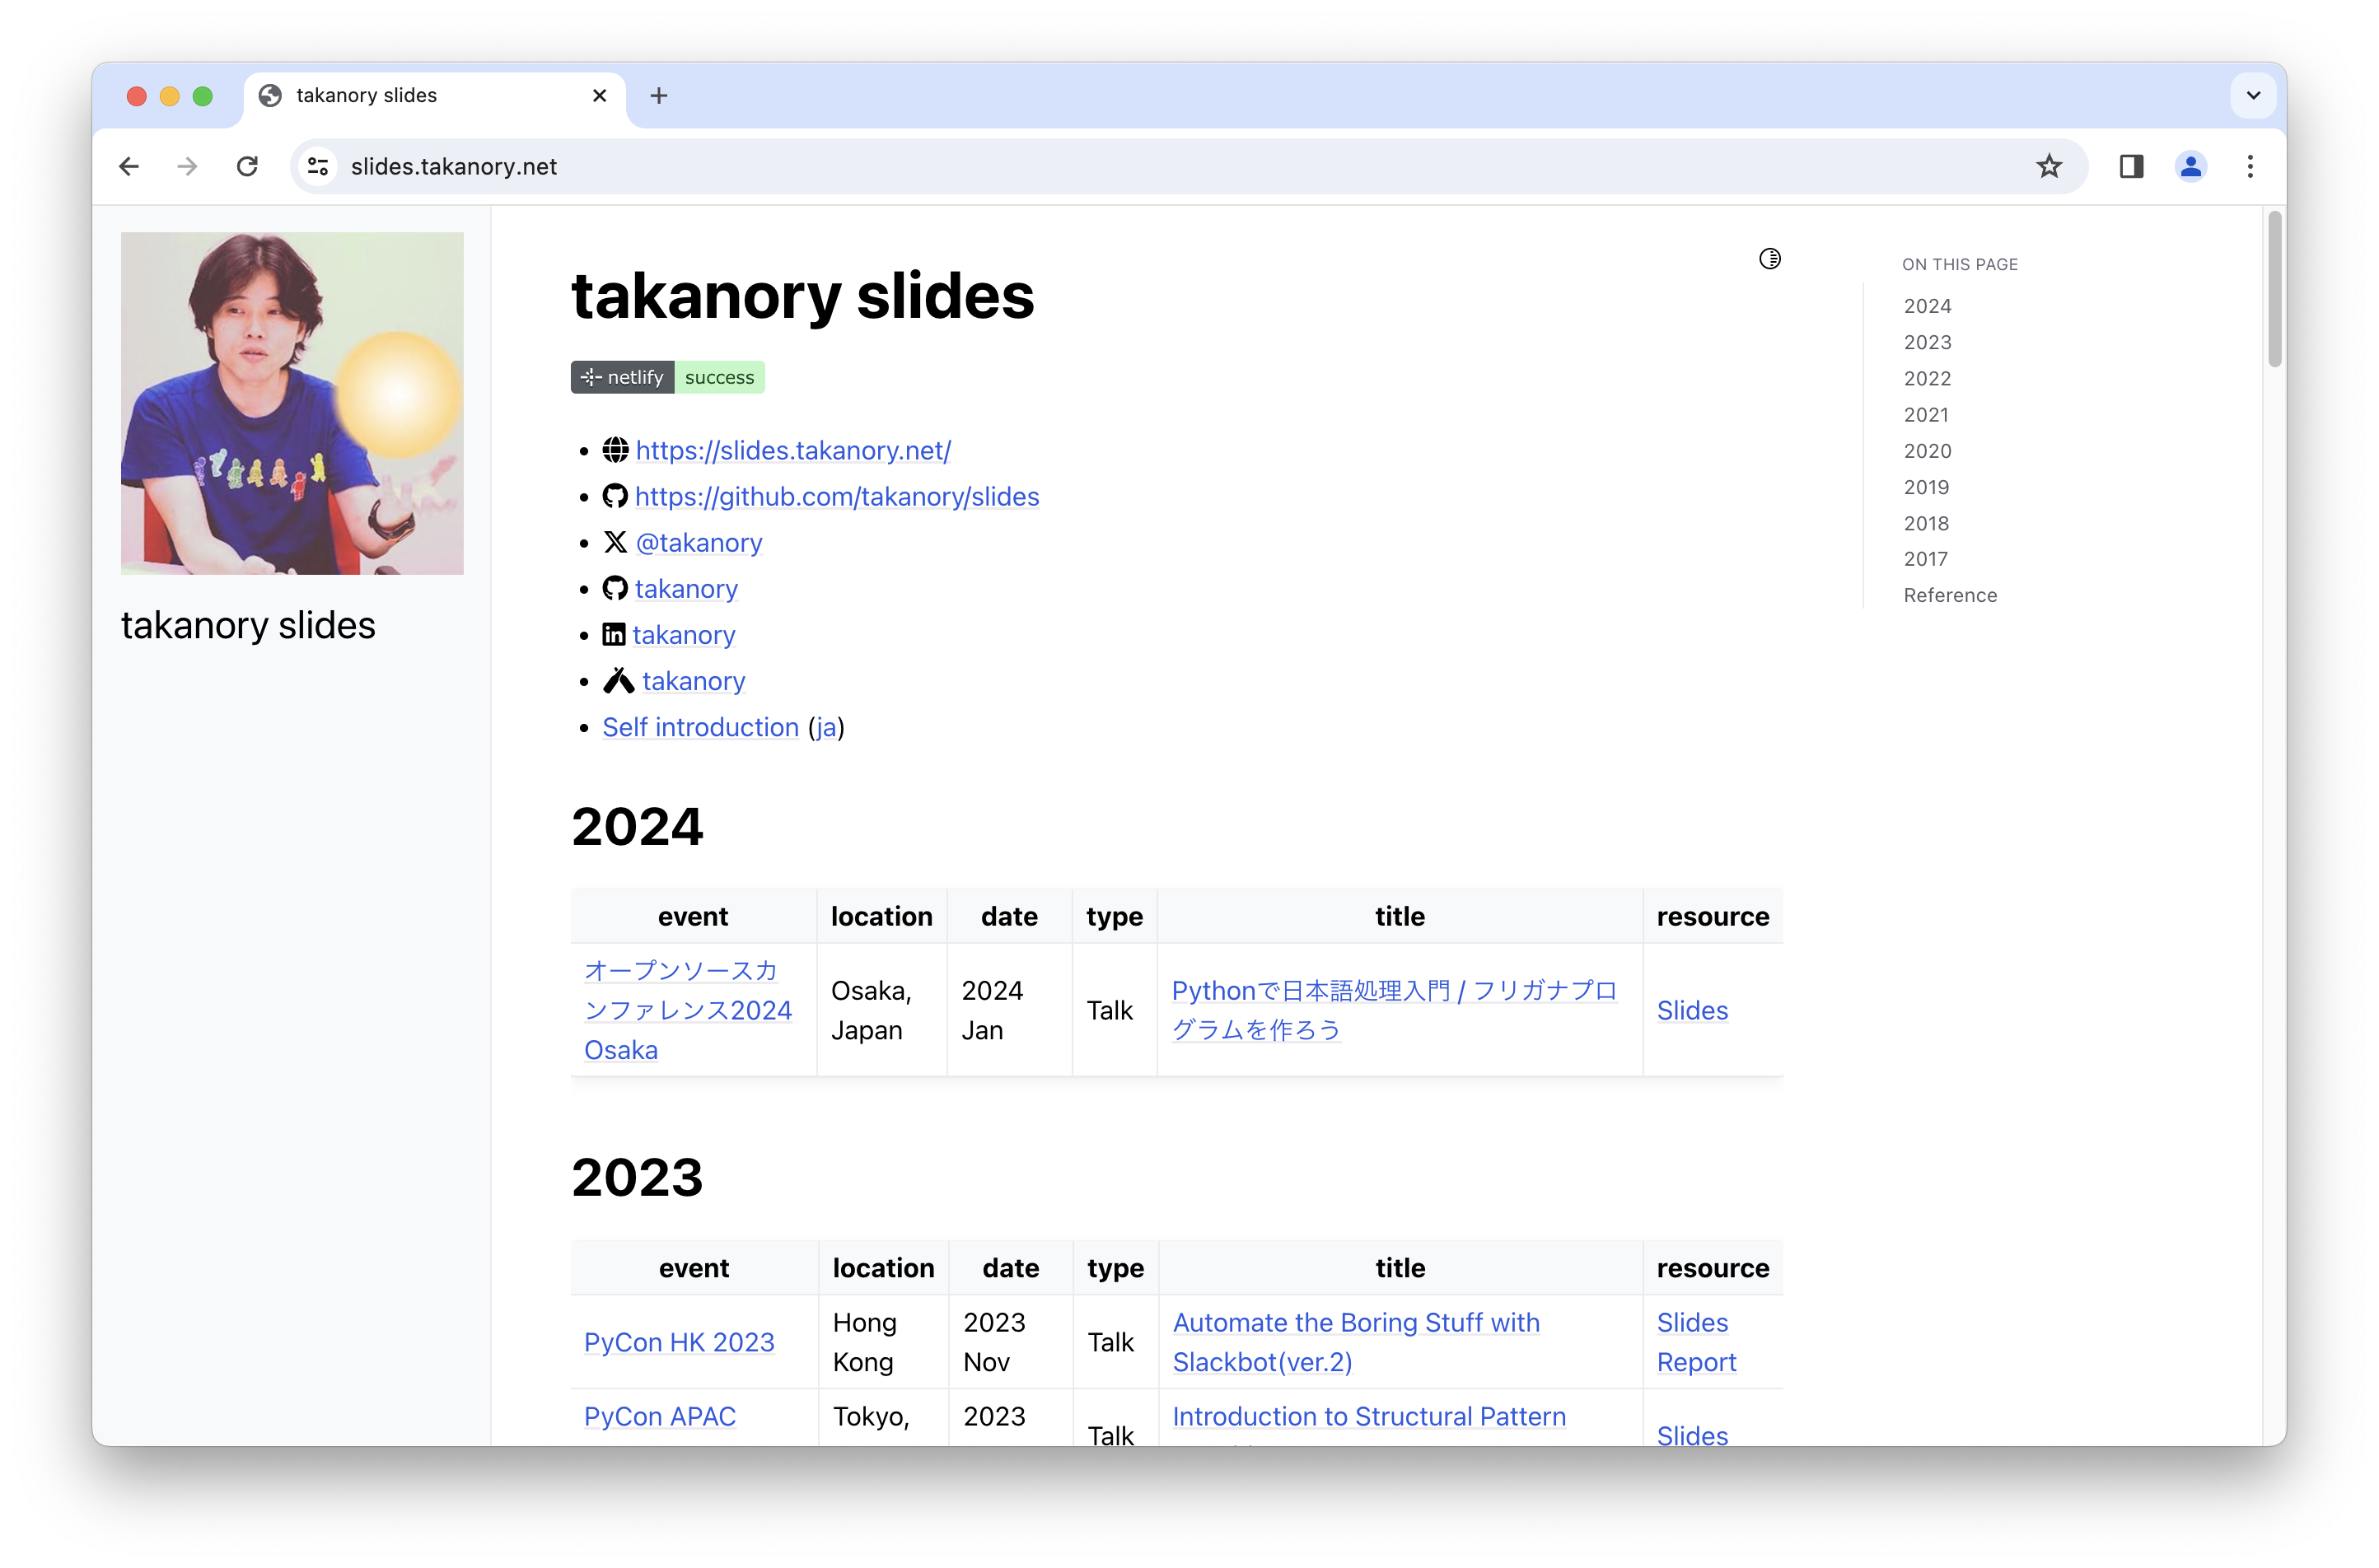Click the new tab plus button
2379x1568 pixels.
[658, 95]
